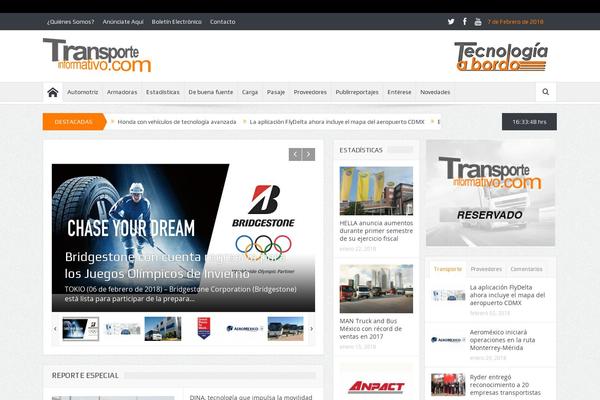The height and width of the screenshot is (400, 600).
Task: Open Honda vehículos tecnología avanzada headline
Action: pos(177,122)
